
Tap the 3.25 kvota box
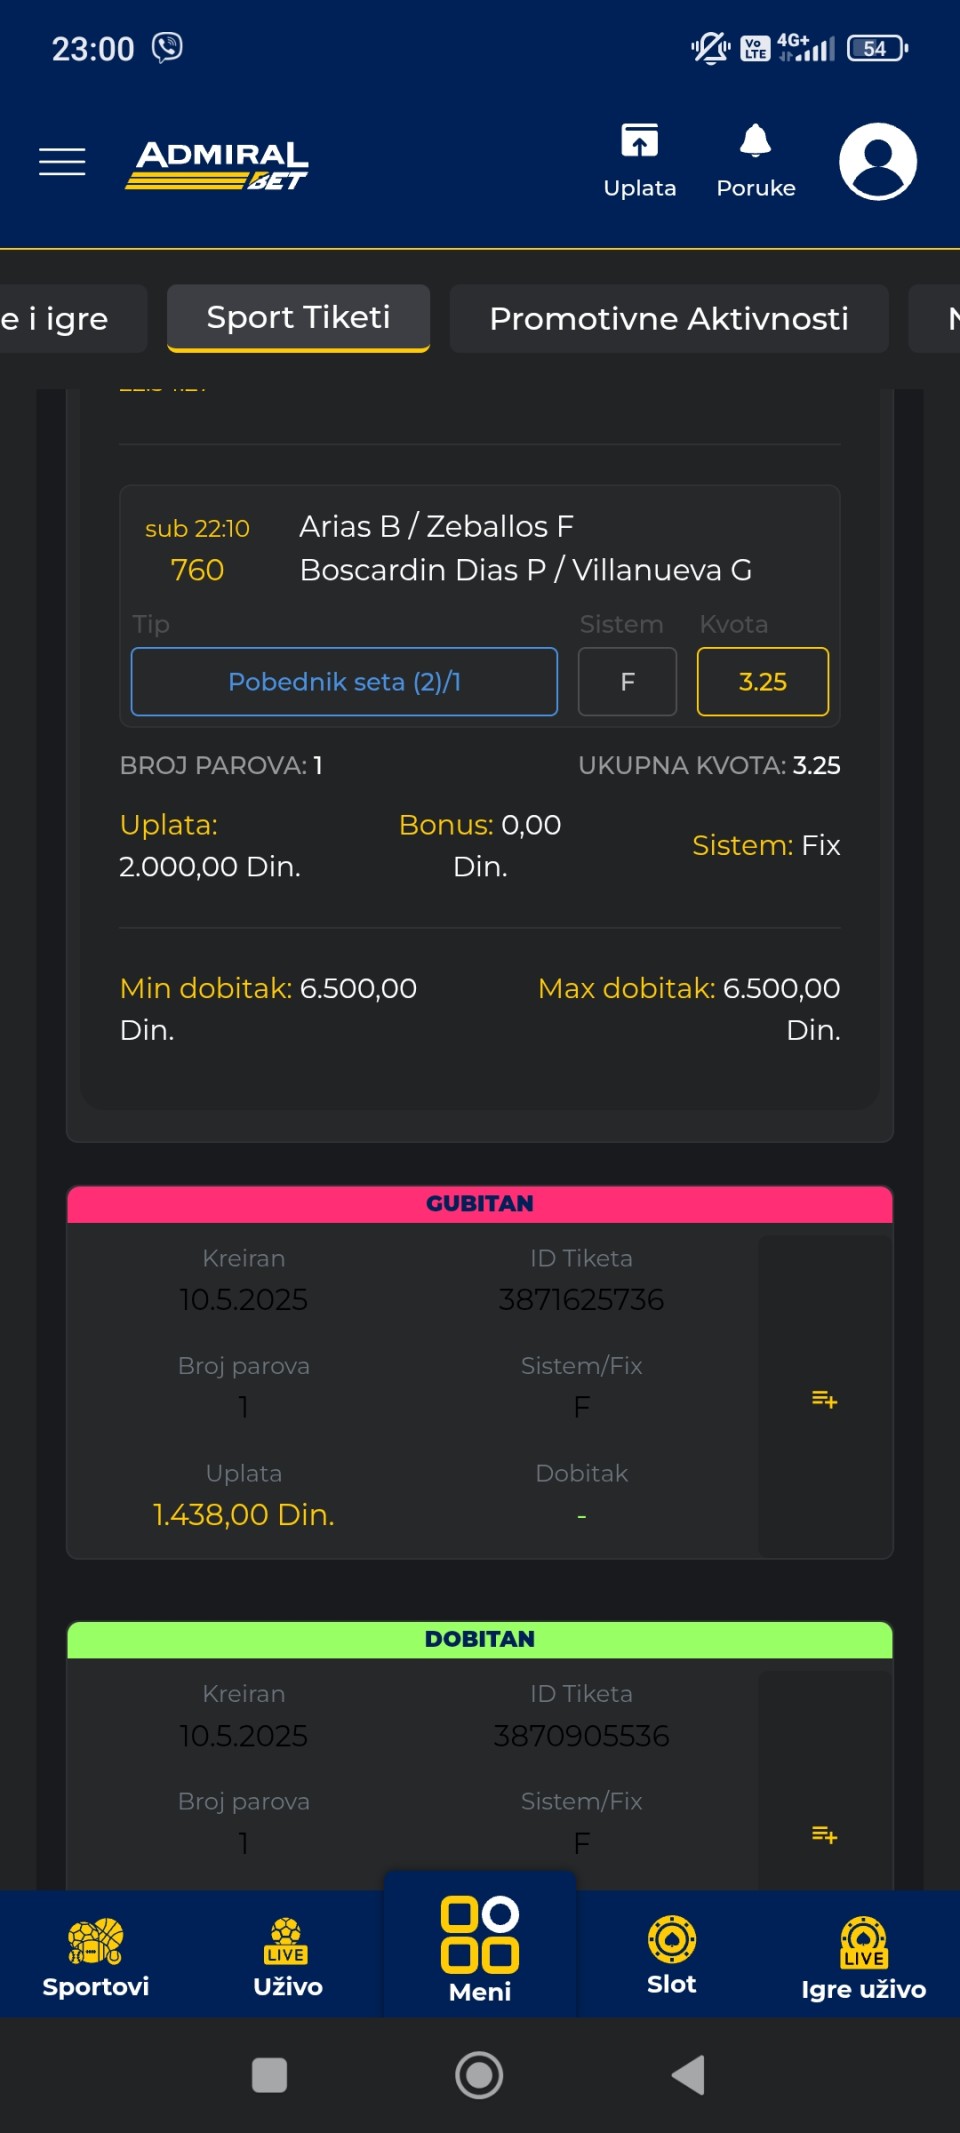pyautogui.click(x=763, y=682)
